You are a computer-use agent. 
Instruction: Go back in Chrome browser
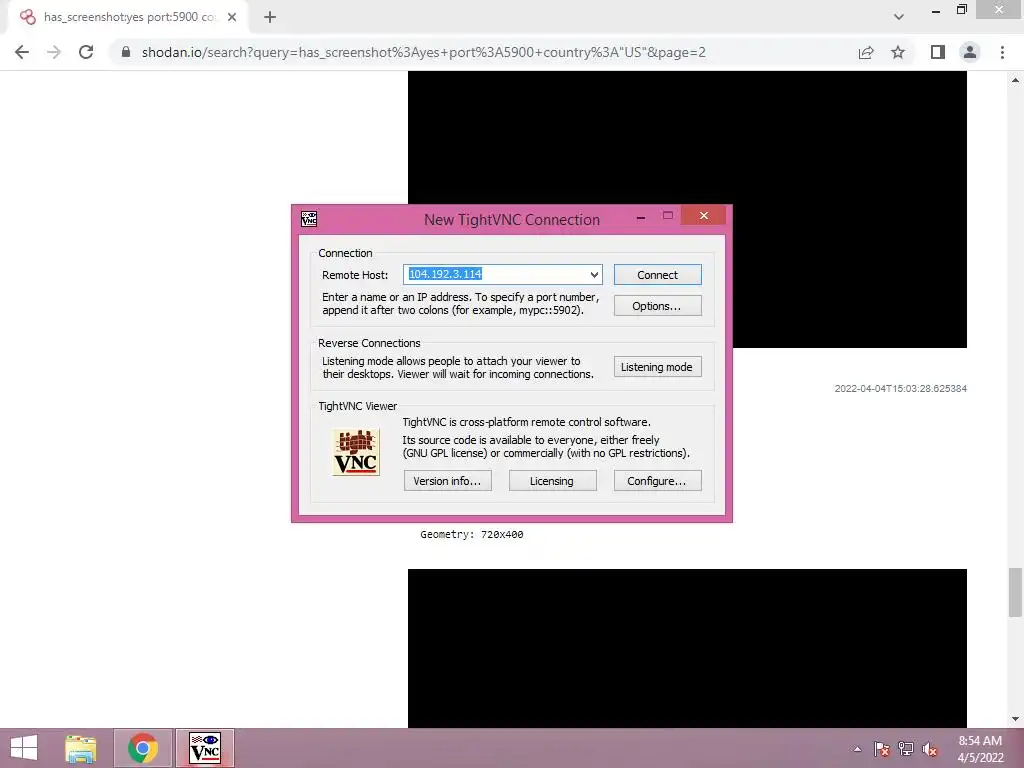coord(22,52)
